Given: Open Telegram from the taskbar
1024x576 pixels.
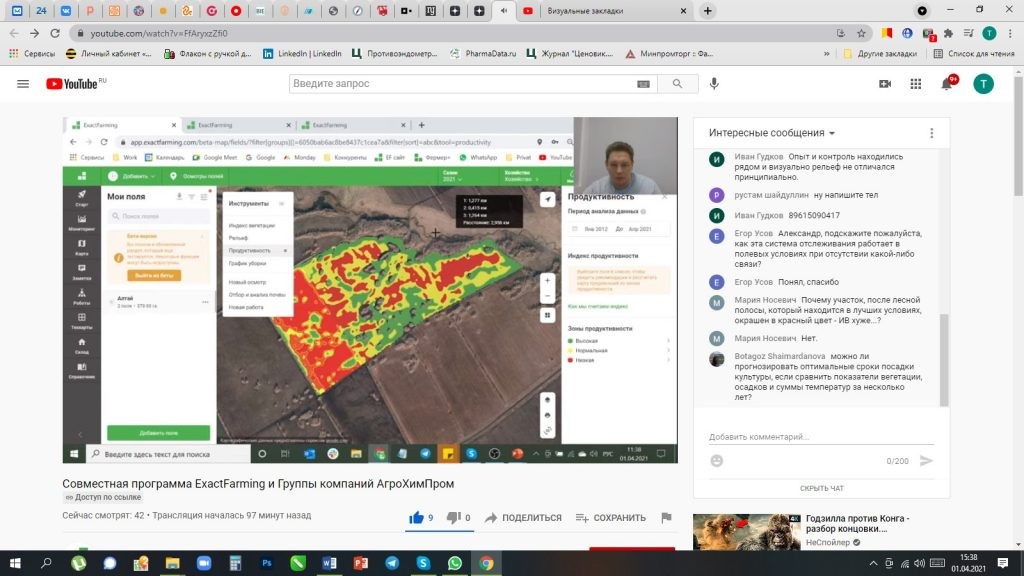Looking at the screenshot, I should pos(392,563).
